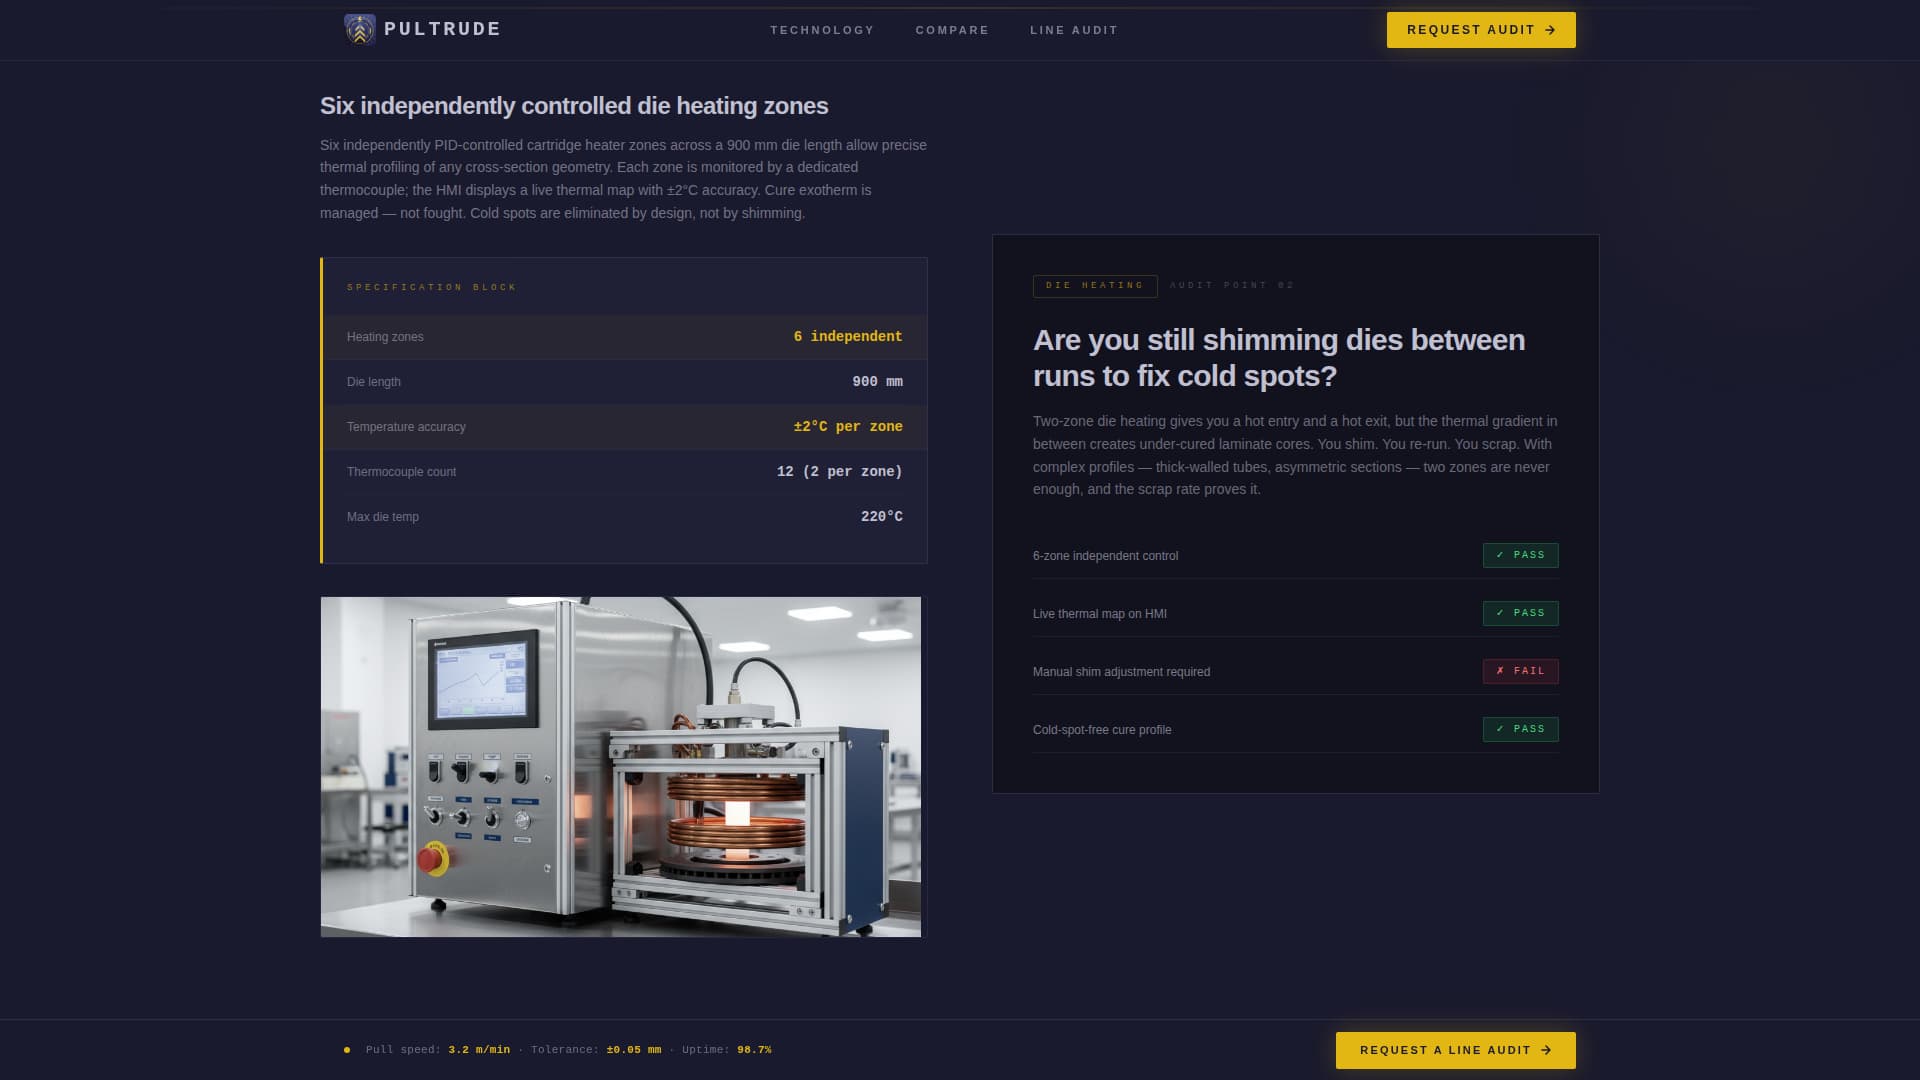Click the Pultrude shield logo icon
The width and height of the screenshot is (1920, 1080).
357,29
